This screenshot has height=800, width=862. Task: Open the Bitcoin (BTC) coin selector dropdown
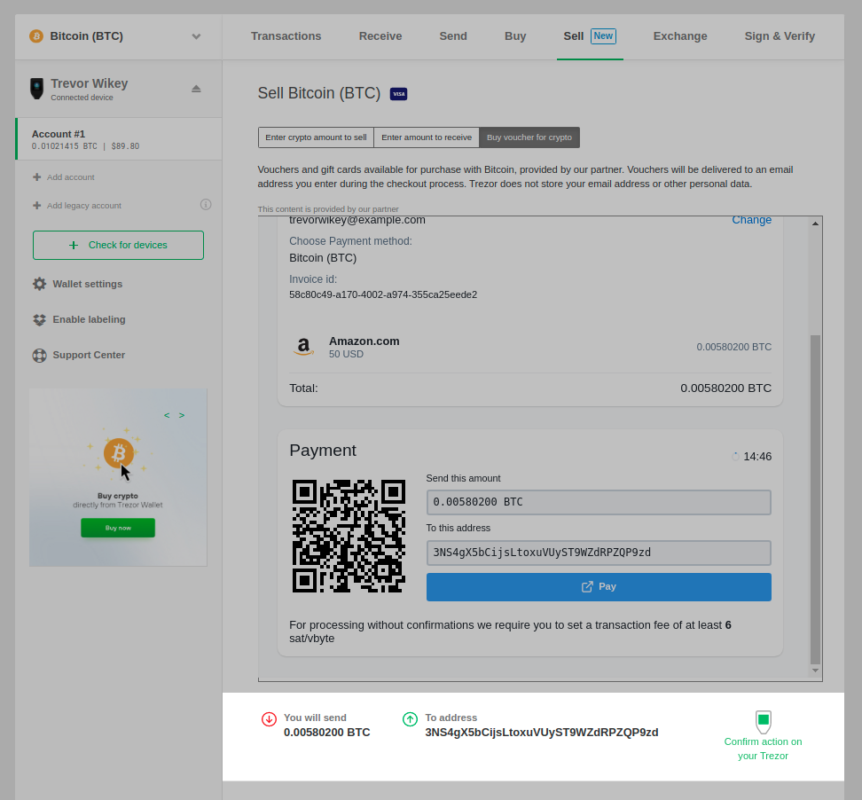(x=118, y=36)
